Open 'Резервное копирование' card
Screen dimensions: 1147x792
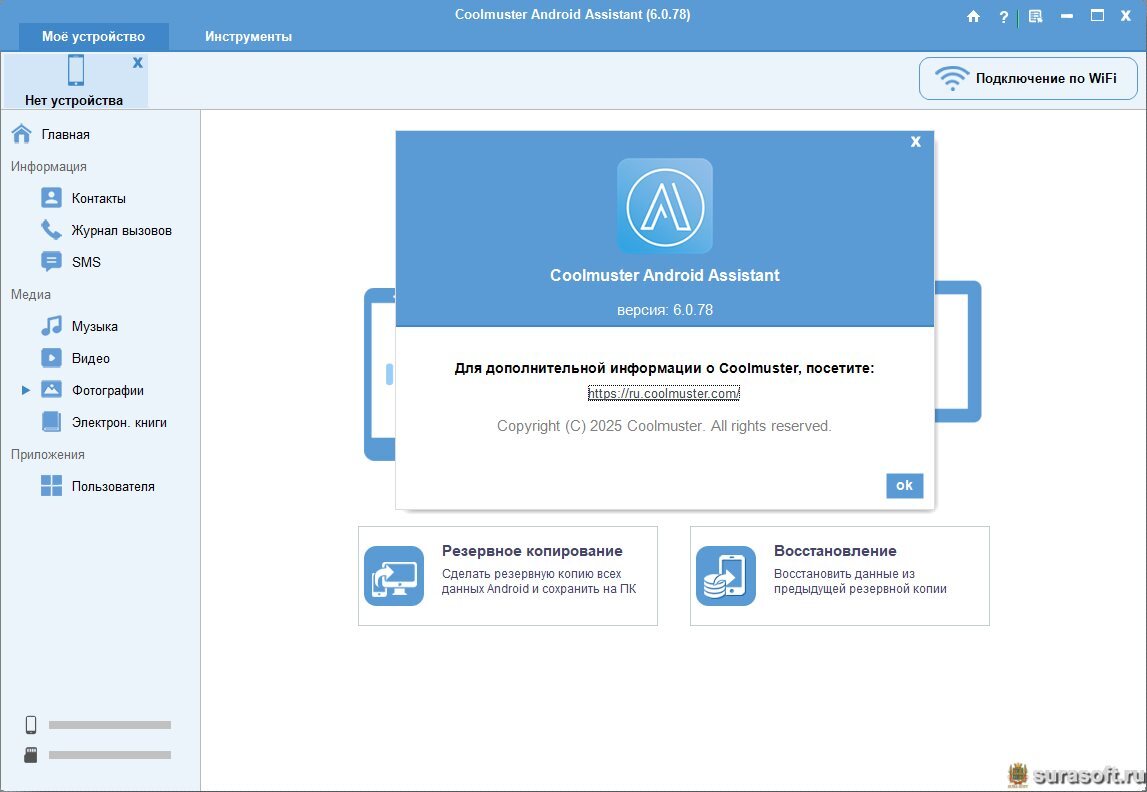508,576
